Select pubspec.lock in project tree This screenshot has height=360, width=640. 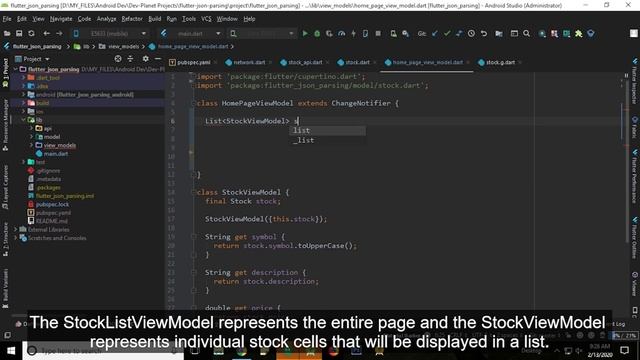[x=52, y=204]
